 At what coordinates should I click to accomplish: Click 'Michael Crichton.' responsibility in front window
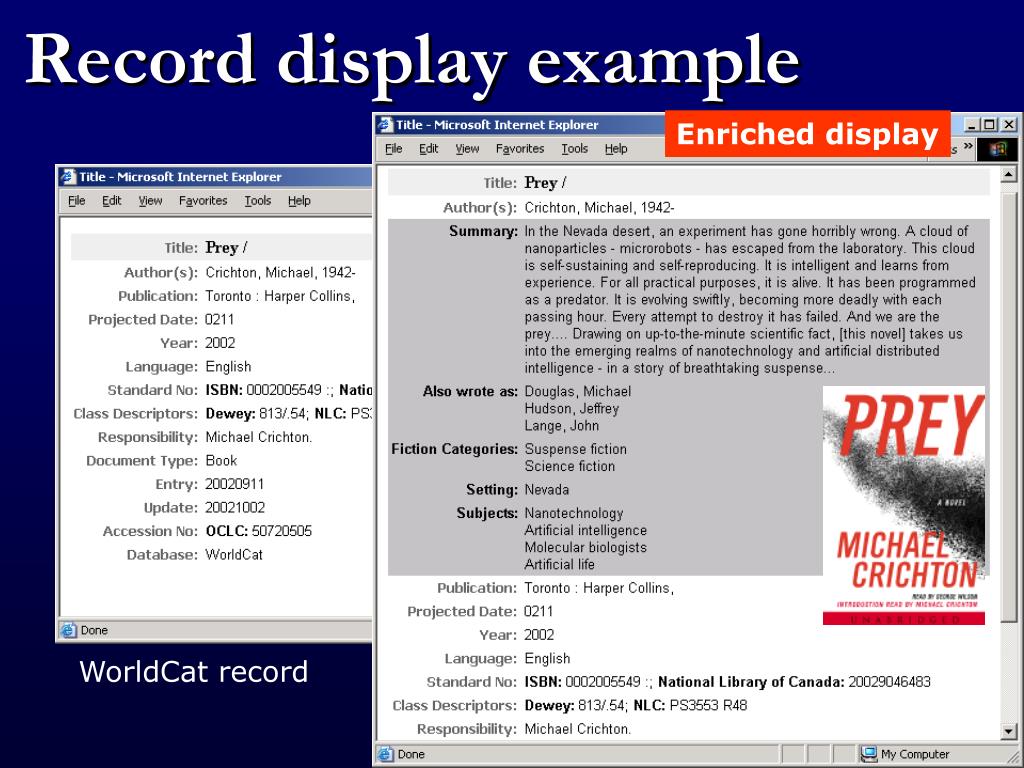(578, 729)
